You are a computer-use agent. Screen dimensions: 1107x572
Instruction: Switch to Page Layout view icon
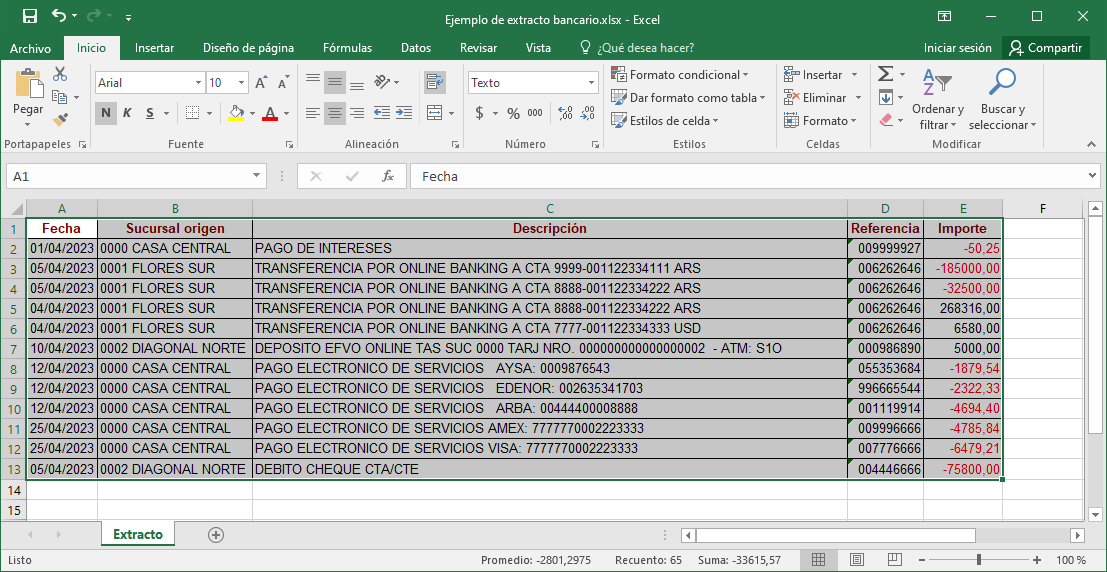856,560
